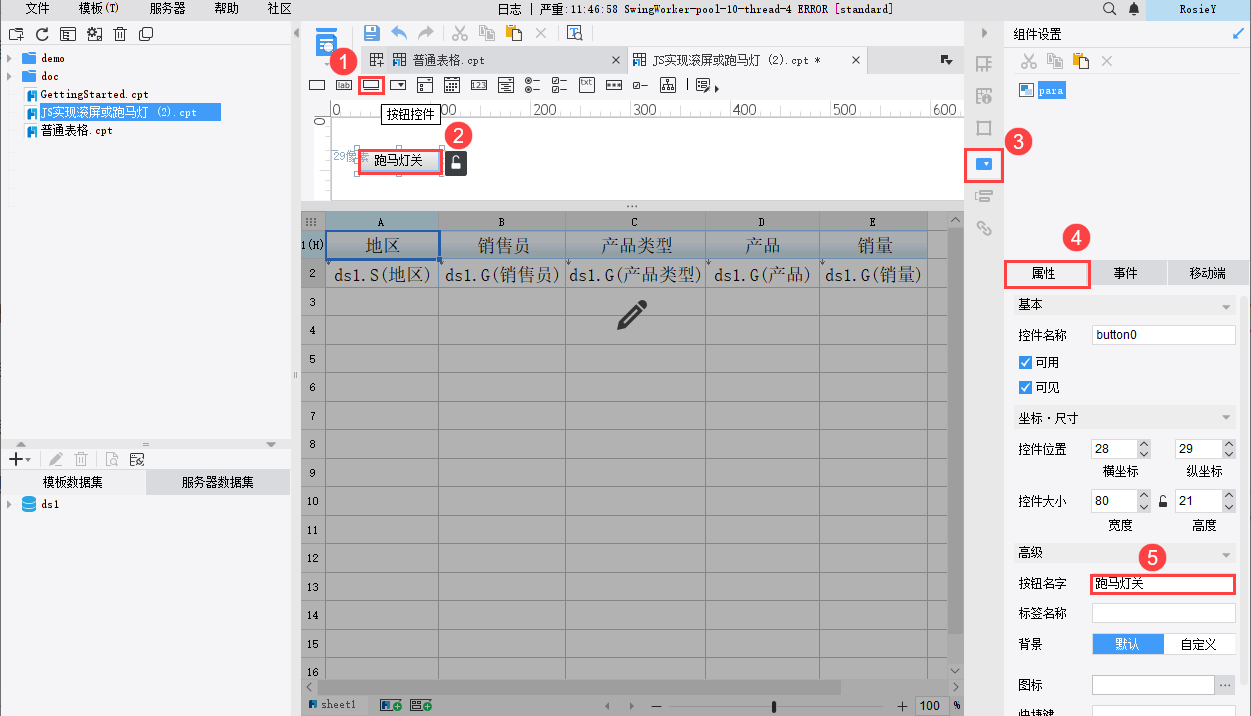The image size is (1251, 716).
Task: Open the hyperlink side panel icon
Action: [x=984, y=228]
